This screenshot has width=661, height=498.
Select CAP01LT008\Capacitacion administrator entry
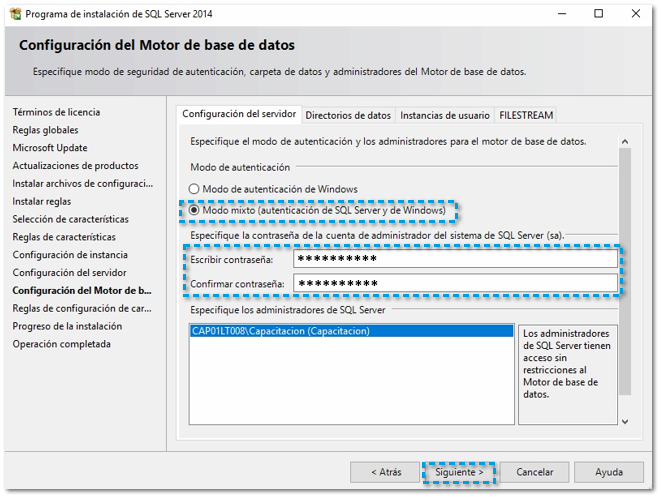tap(352, 331)
